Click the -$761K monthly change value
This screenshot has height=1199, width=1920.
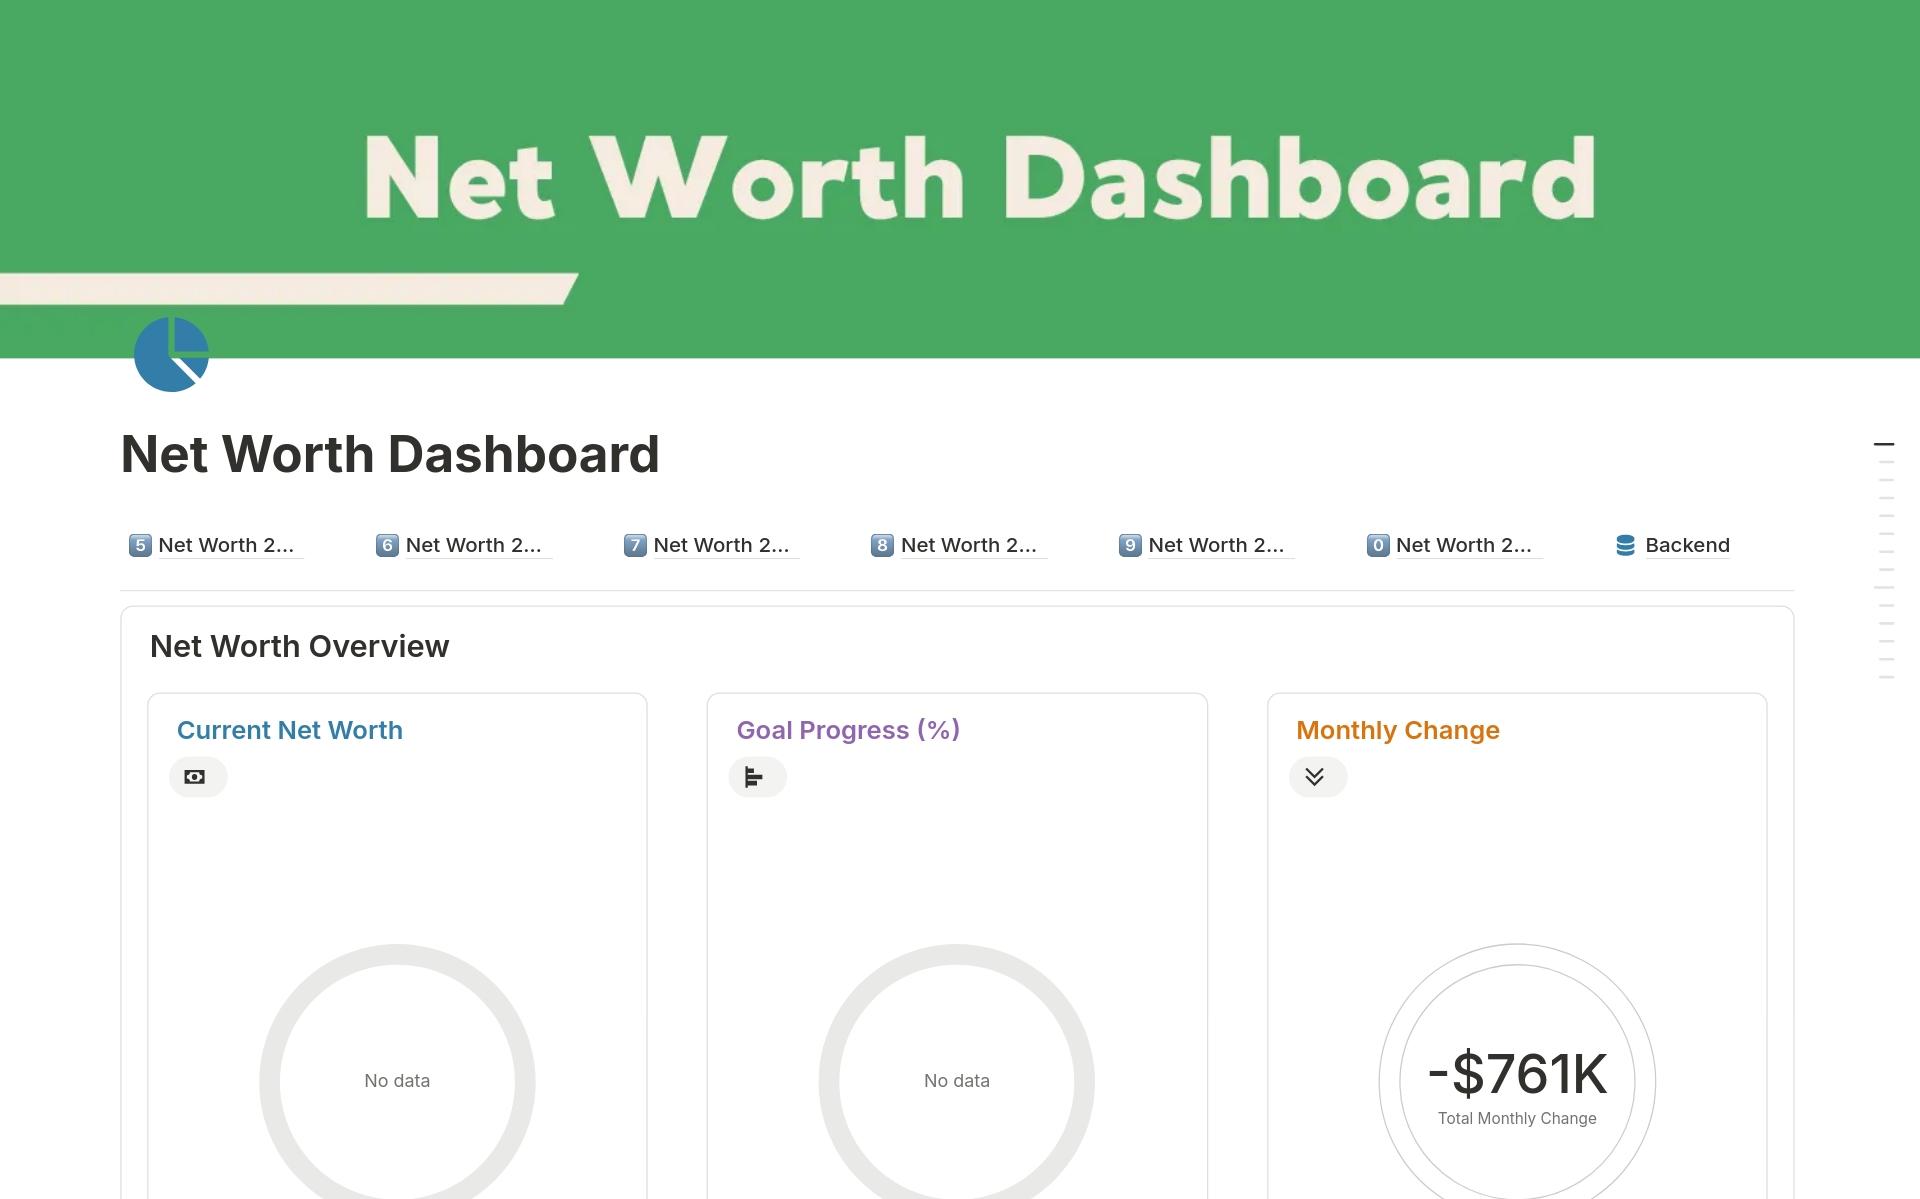click(1517, 1074)
